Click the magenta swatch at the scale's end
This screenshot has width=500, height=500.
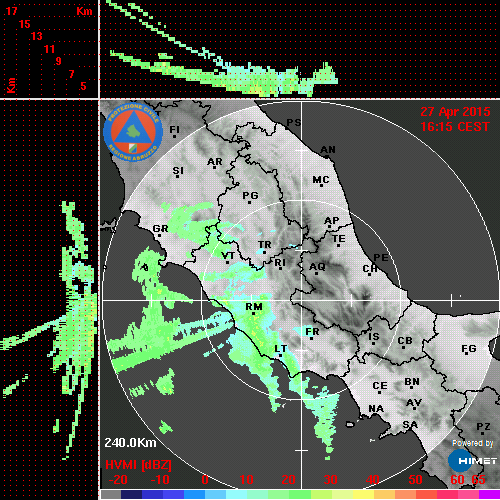(489, 494)
